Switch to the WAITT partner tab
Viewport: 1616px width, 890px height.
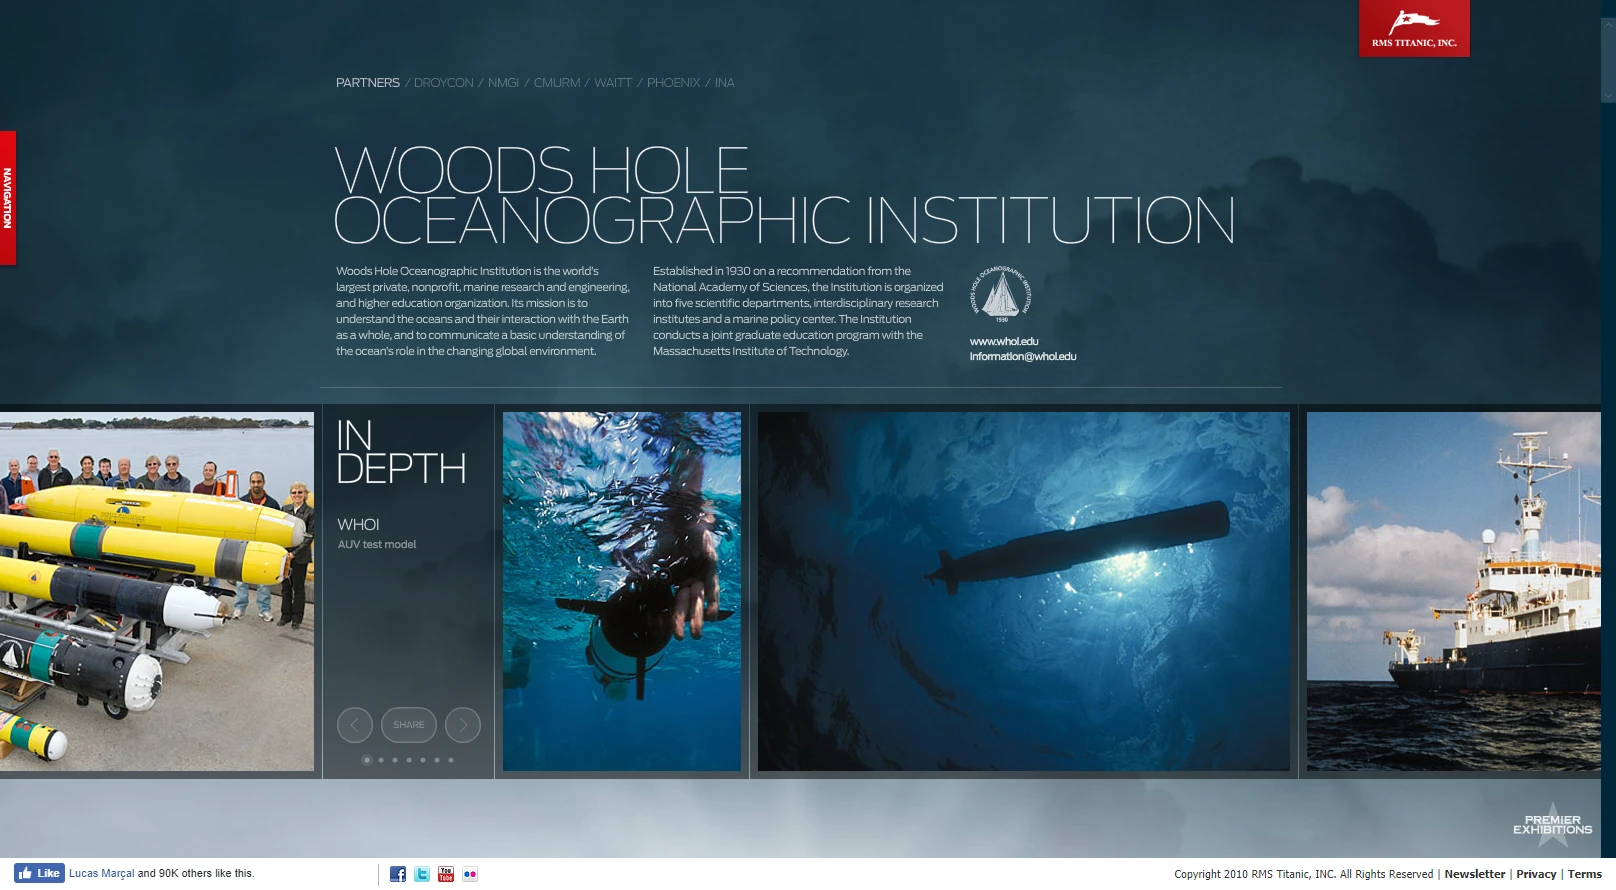tap(613, 83)
